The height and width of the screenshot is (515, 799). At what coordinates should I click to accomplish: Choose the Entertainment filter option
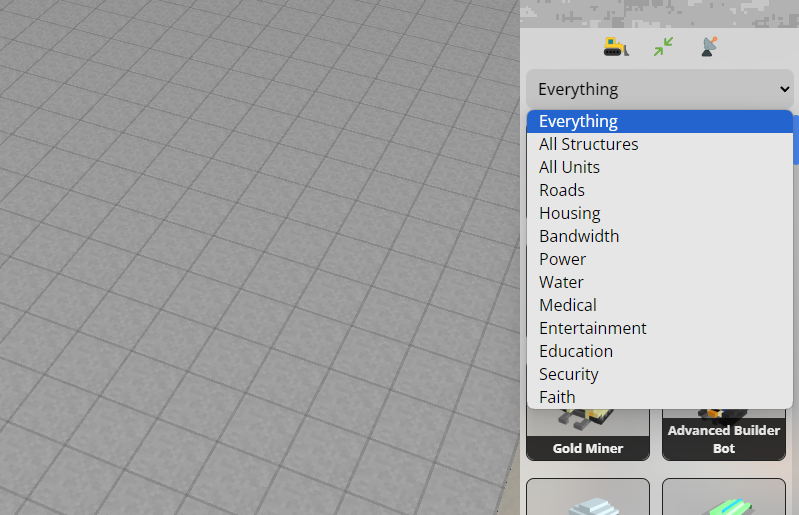click(660, 328)
